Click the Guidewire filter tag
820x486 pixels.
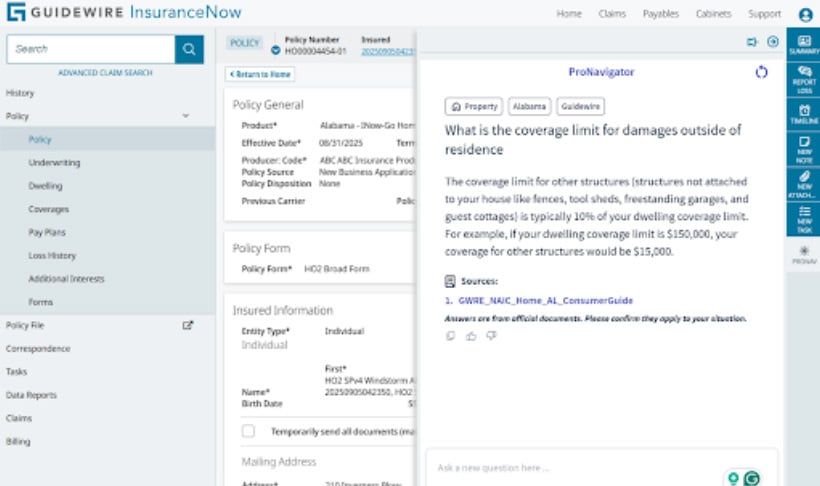click(x=580, y=107)
